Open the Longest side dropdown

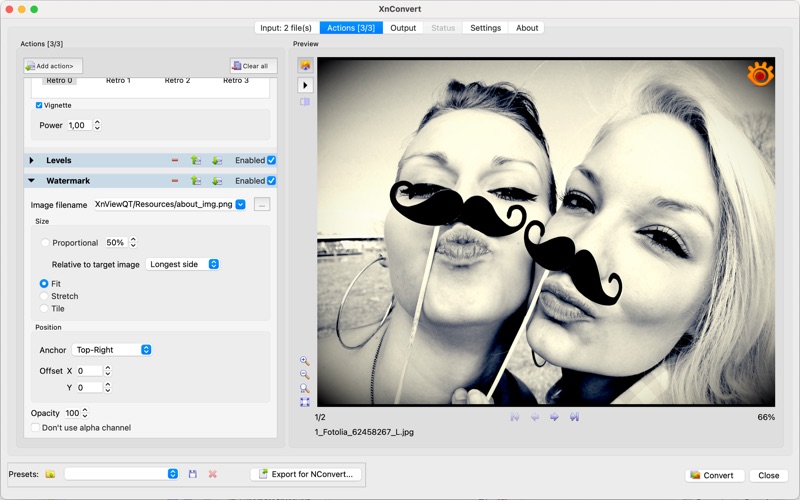click(x=183, y=264)
